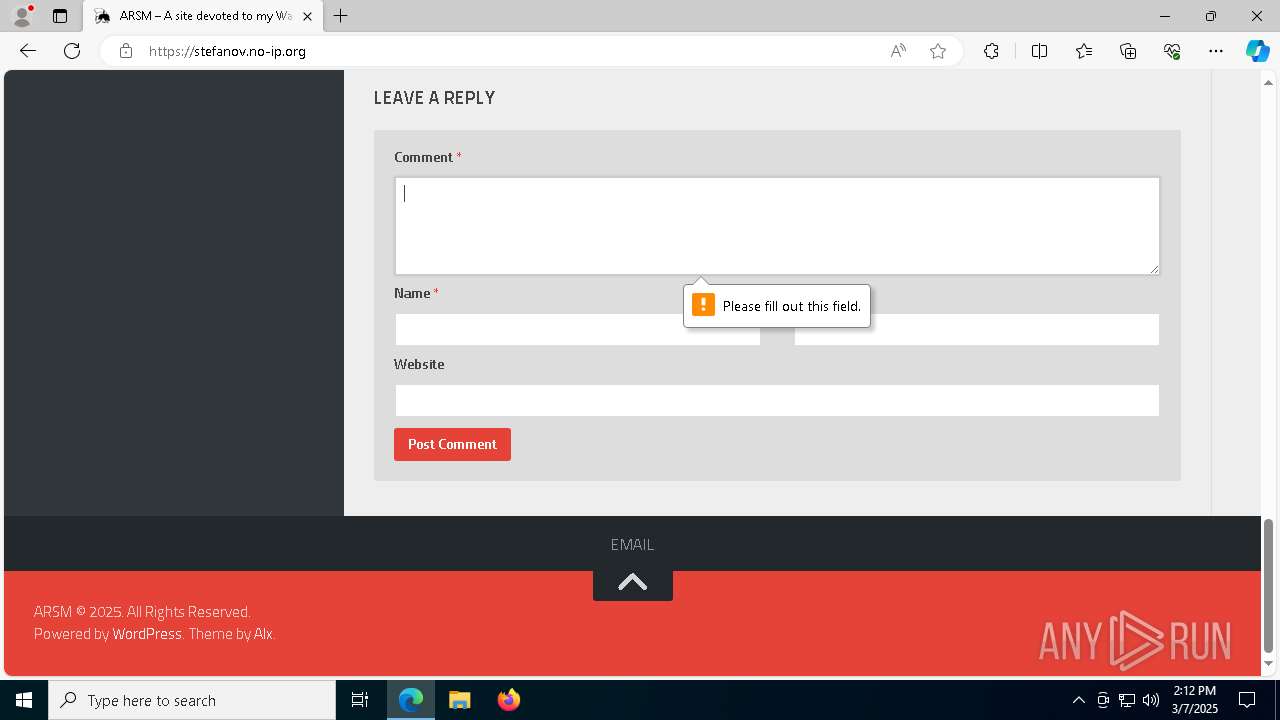This screenshot has height=720, width=1280.
Task: Click the scrollbar up arrow
Action: tap(1268, 82)
